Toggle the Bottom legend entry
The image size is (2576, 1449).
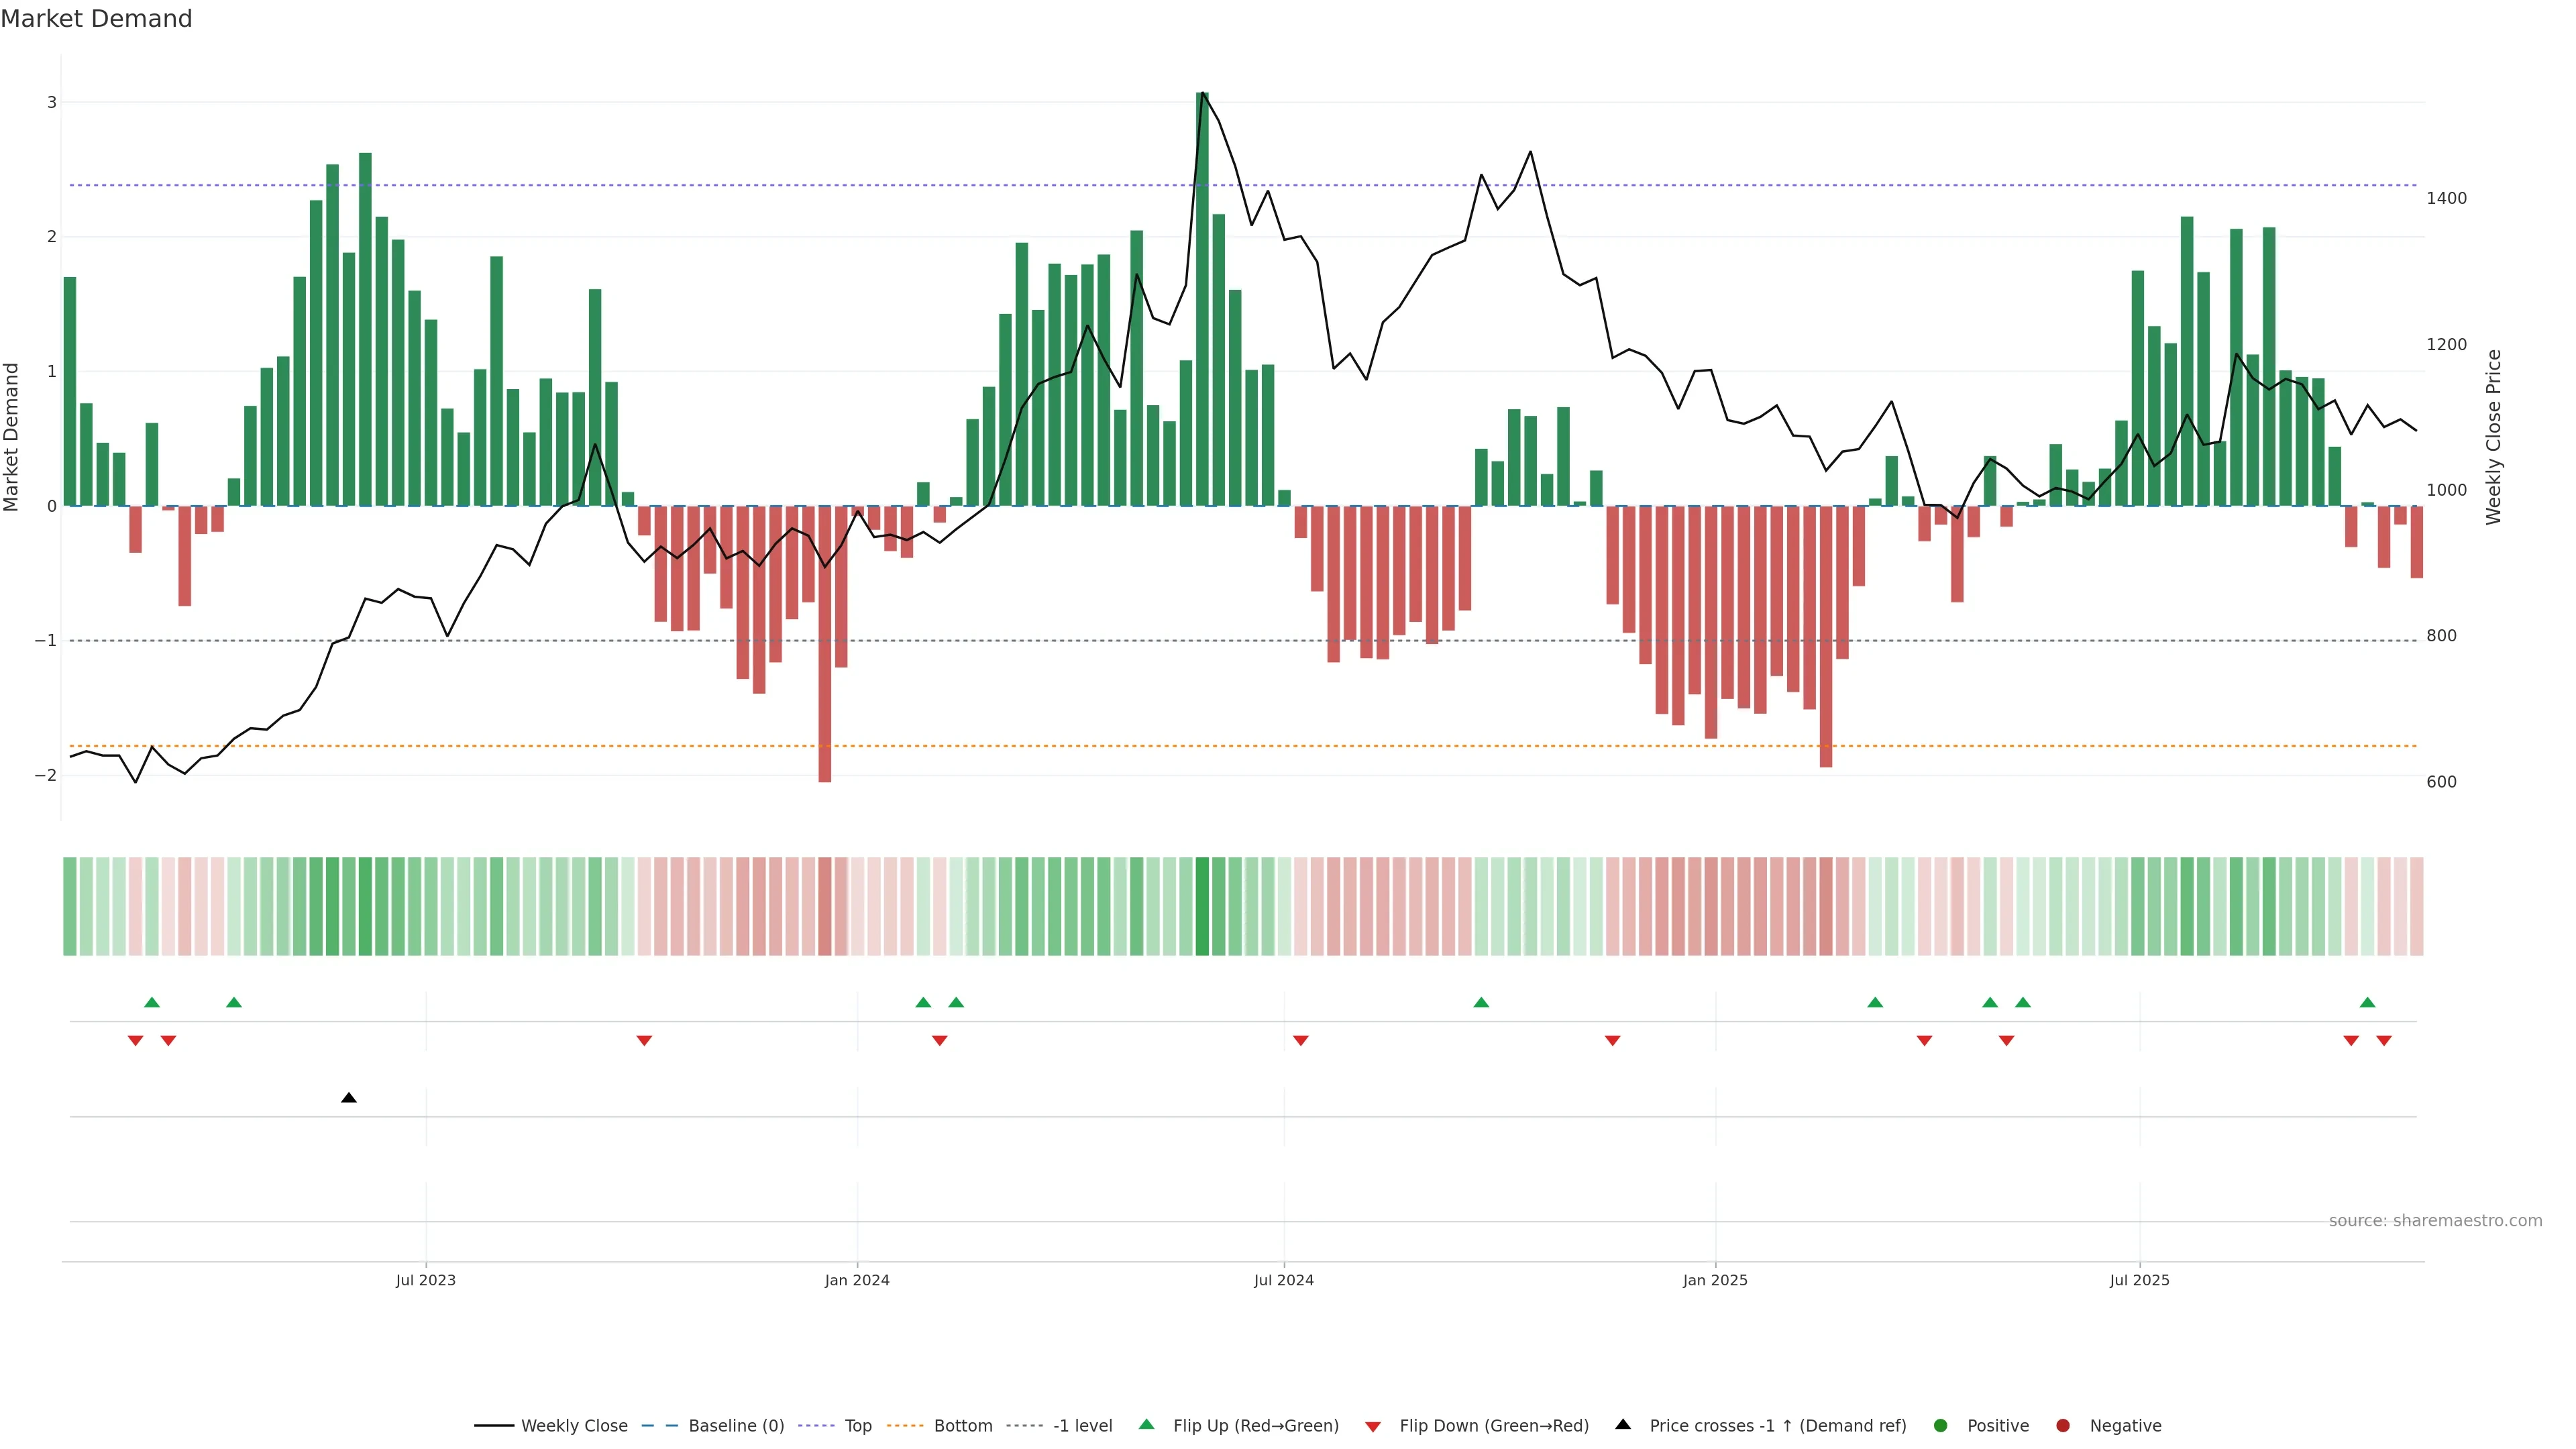(962, 1426)
